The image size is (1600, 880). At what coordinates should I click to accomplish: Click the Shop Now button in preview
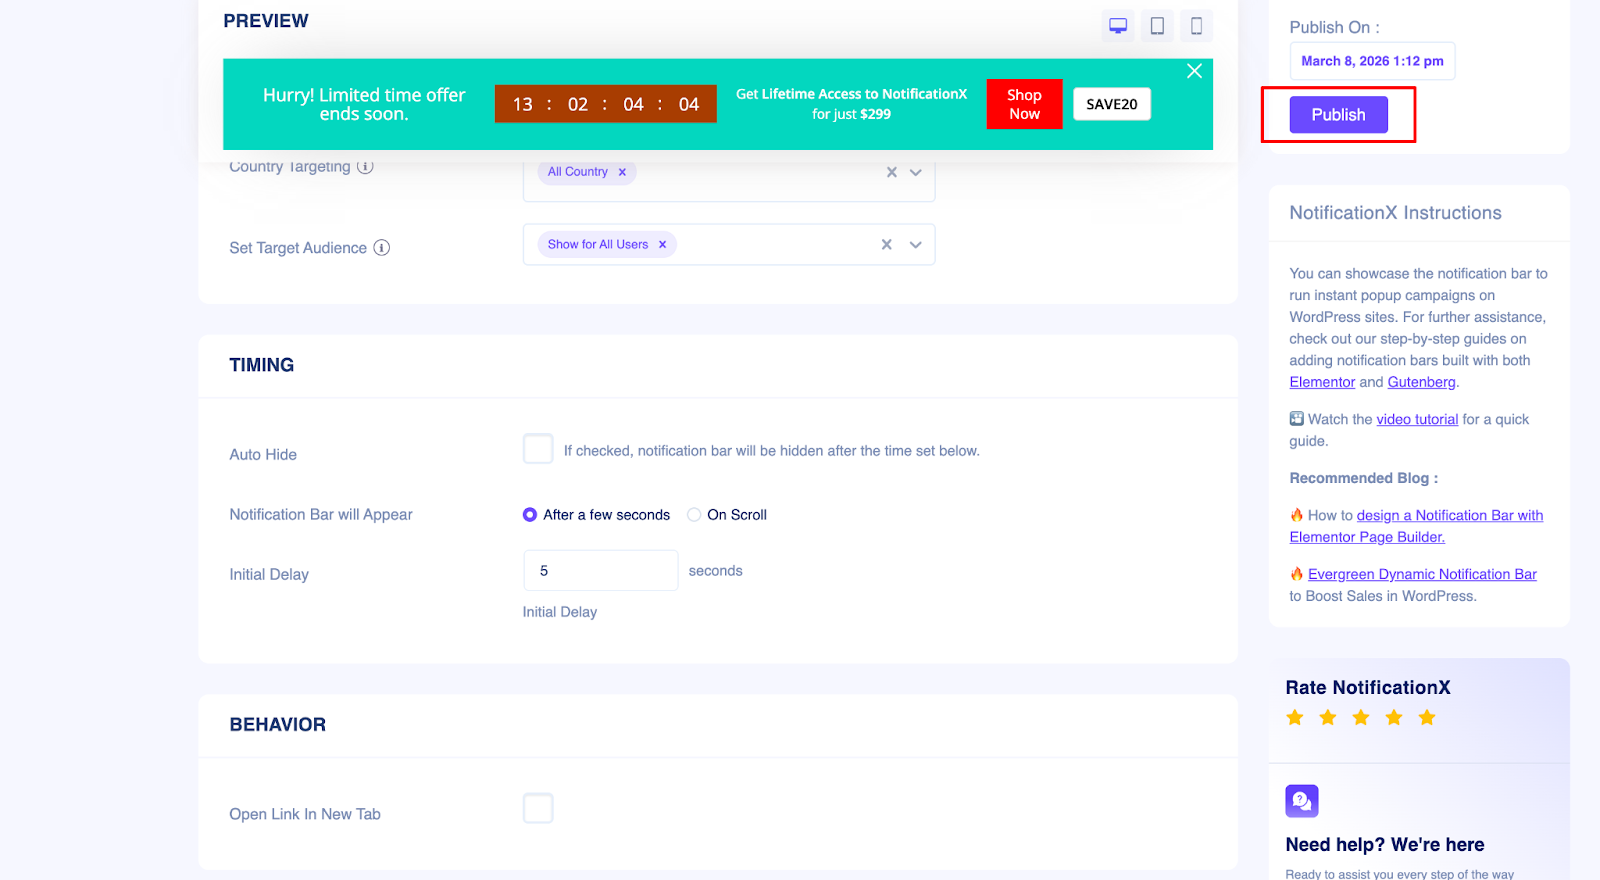[x=1024, y=104]
